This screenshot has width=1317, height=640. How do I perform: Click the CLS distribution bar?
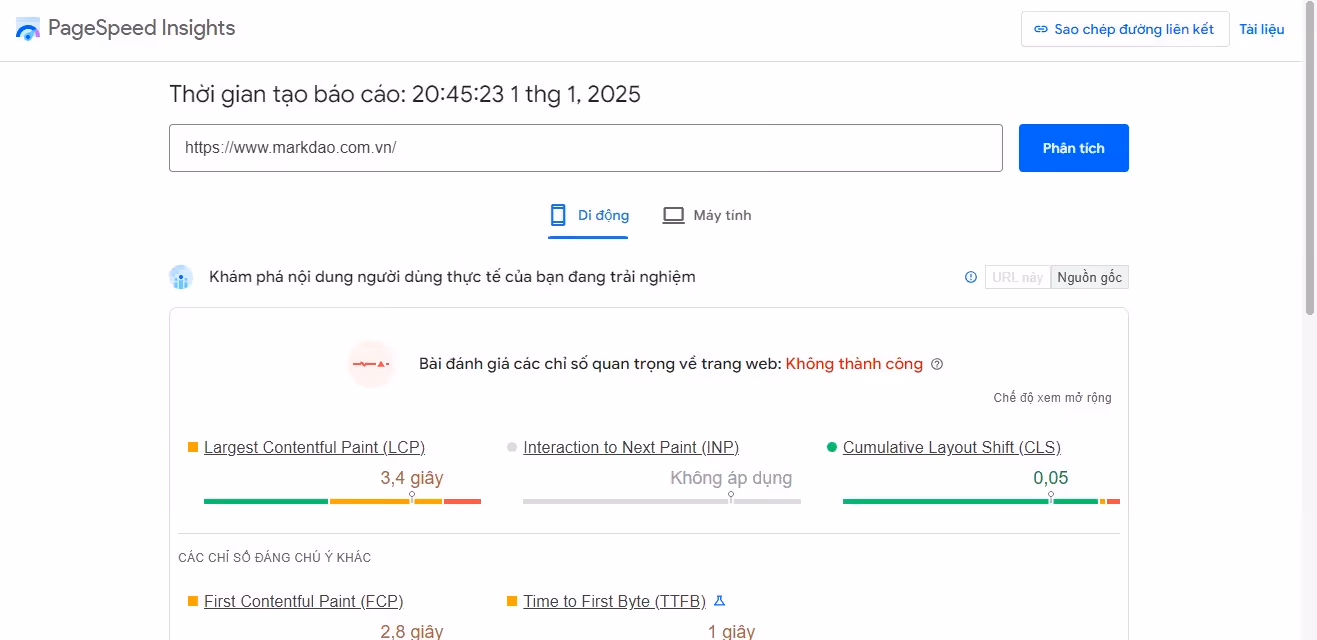click(980, 500)
